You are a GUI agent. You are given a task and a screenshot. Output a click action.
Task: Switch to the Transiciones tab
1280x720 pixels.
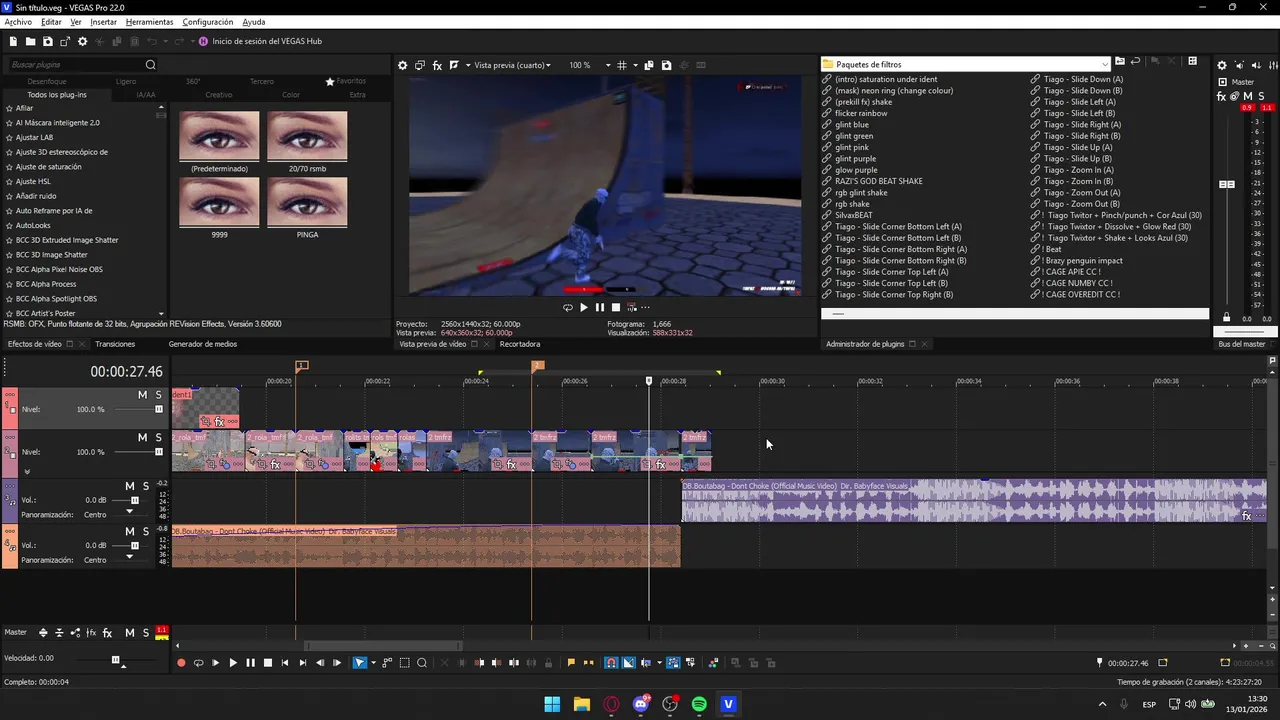(x=115, y=344)
